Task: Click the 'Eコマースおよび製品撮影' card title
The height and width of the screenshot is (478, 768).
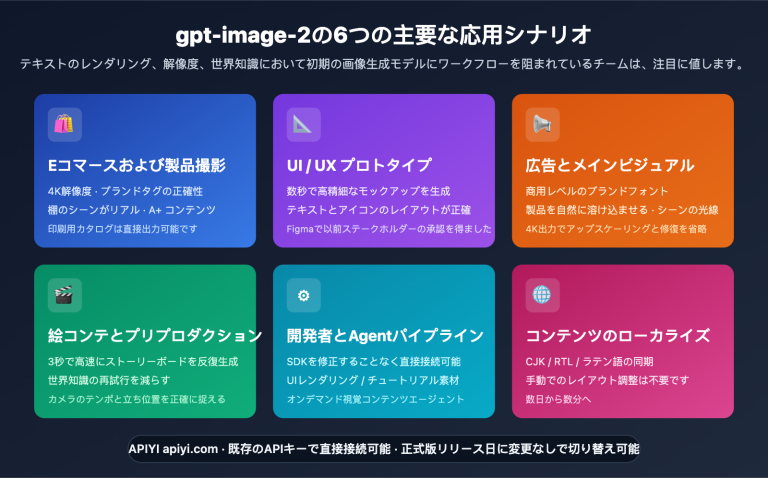Action: pos(137,166)
